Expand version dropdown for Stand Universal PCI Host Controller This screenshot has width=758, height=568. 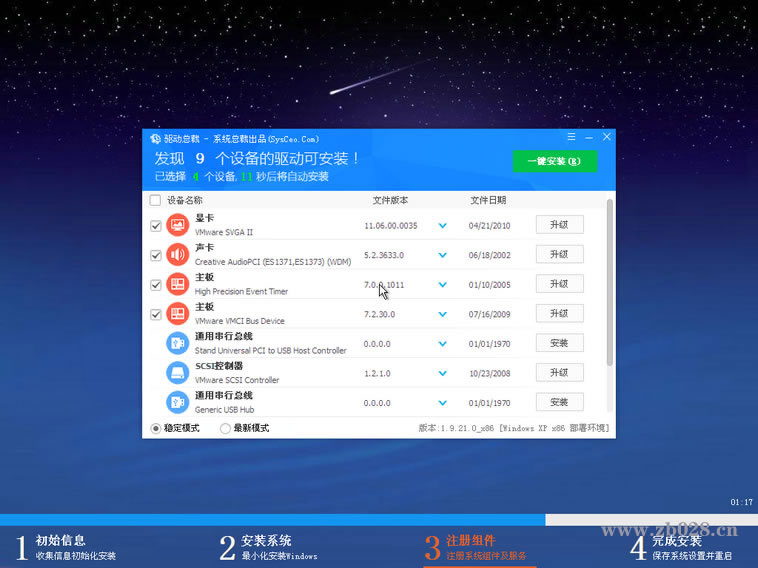pyautogui.click(x=442, y=344)
